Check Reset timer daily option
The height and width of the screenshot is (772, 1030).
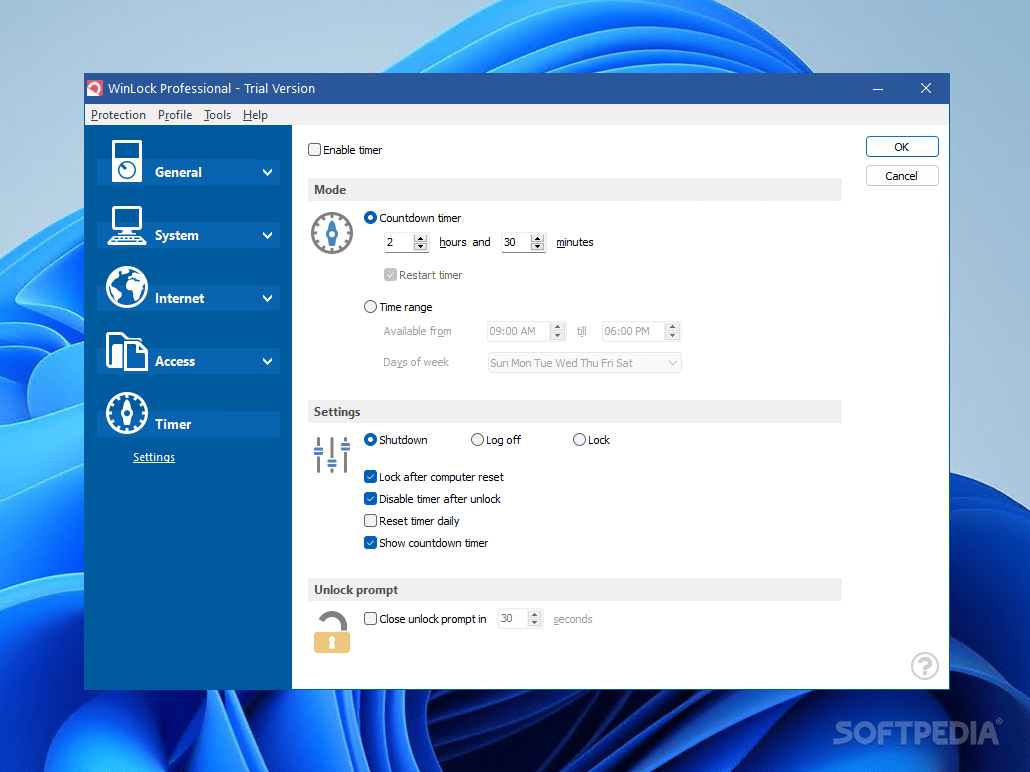tap(370, 521)
